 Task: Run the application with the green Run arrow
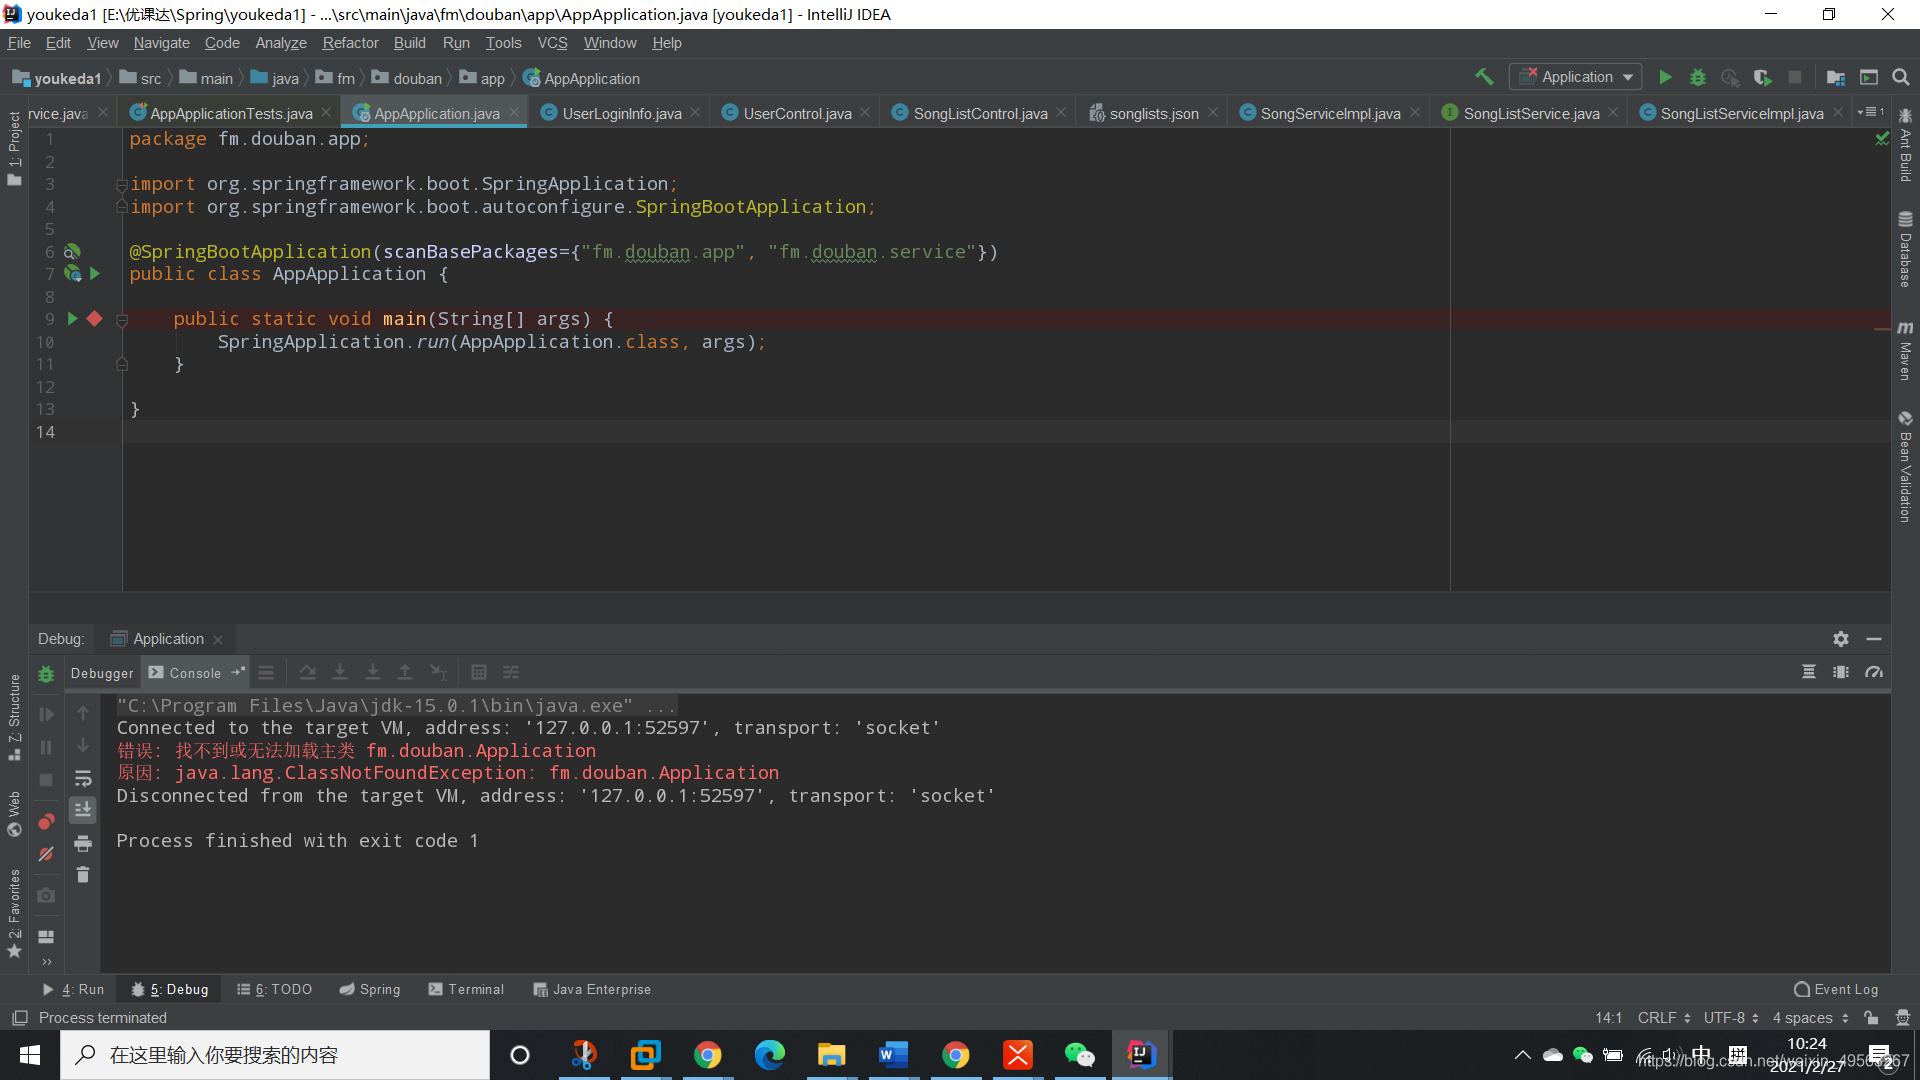tap(1666, 77)
